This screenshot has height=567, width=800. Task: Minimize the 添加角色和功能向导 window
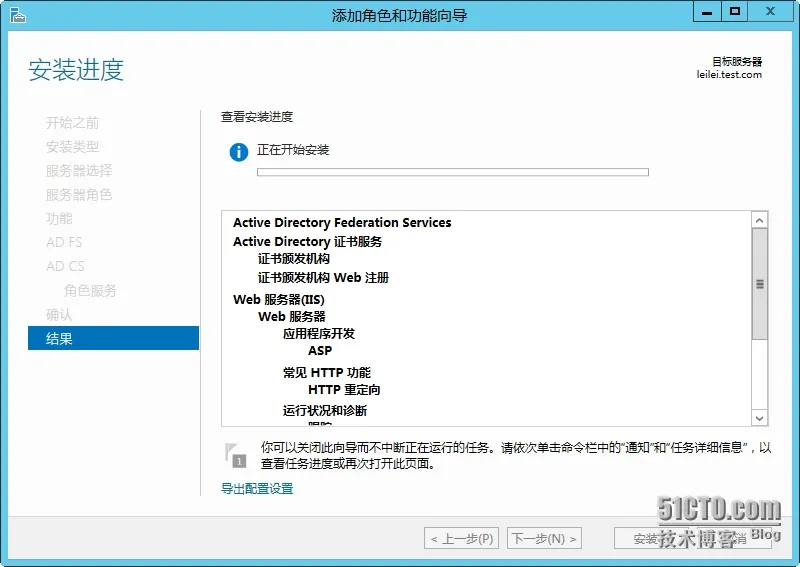point(707,12)
